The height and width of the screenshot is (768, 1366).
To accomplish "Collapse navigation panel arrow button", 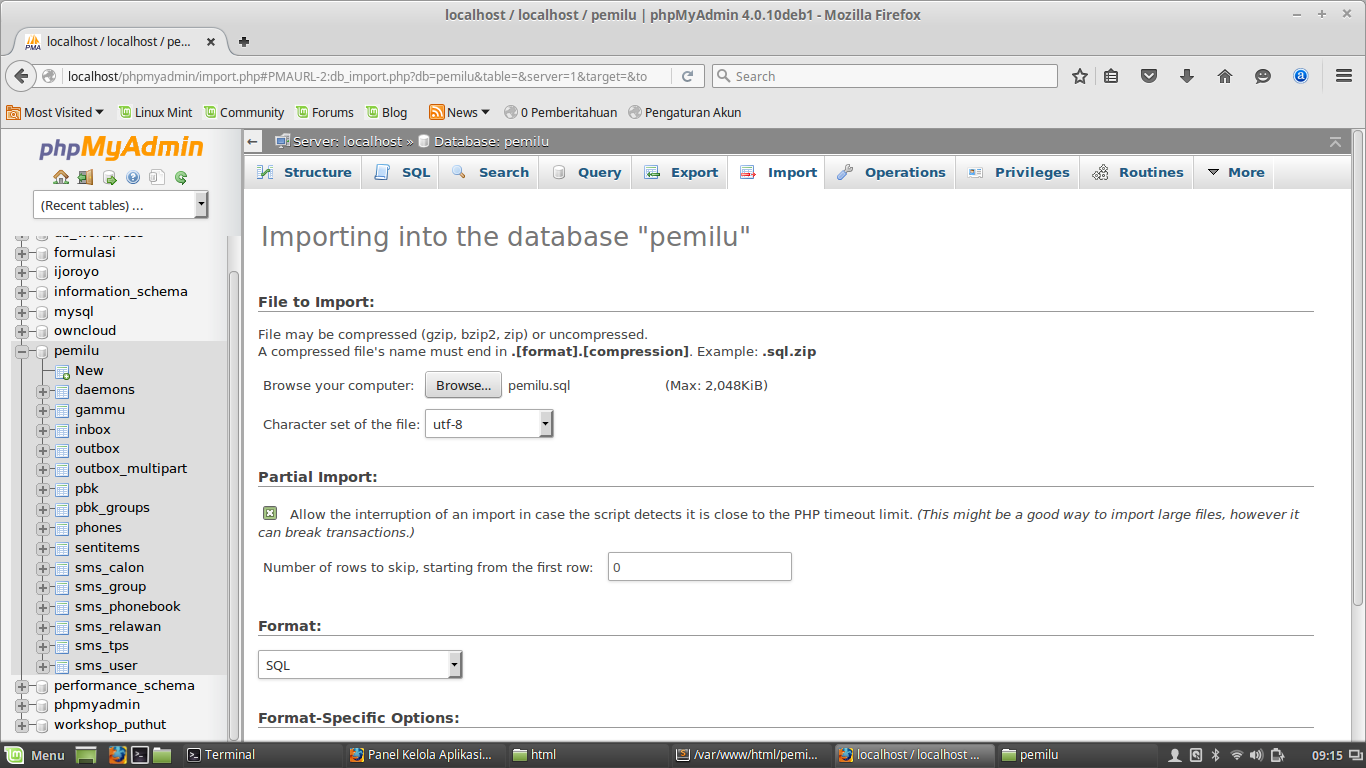I will point(253,142).
